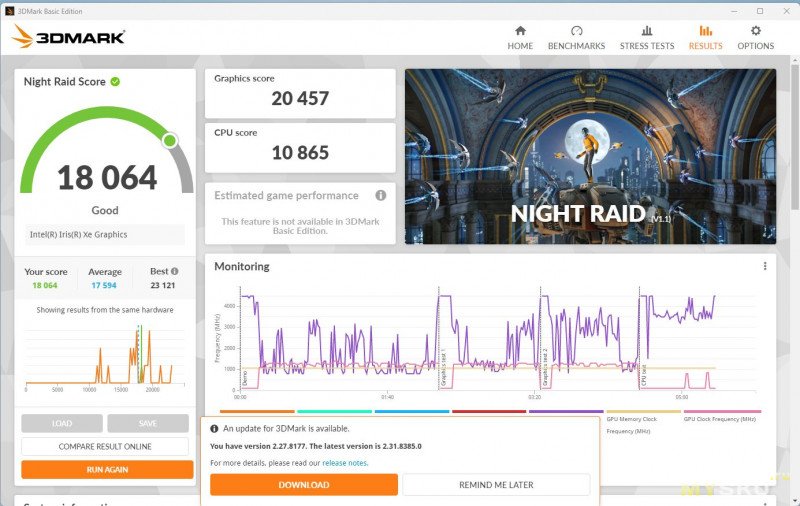Click the 3DMark logo

click(68, 37)
